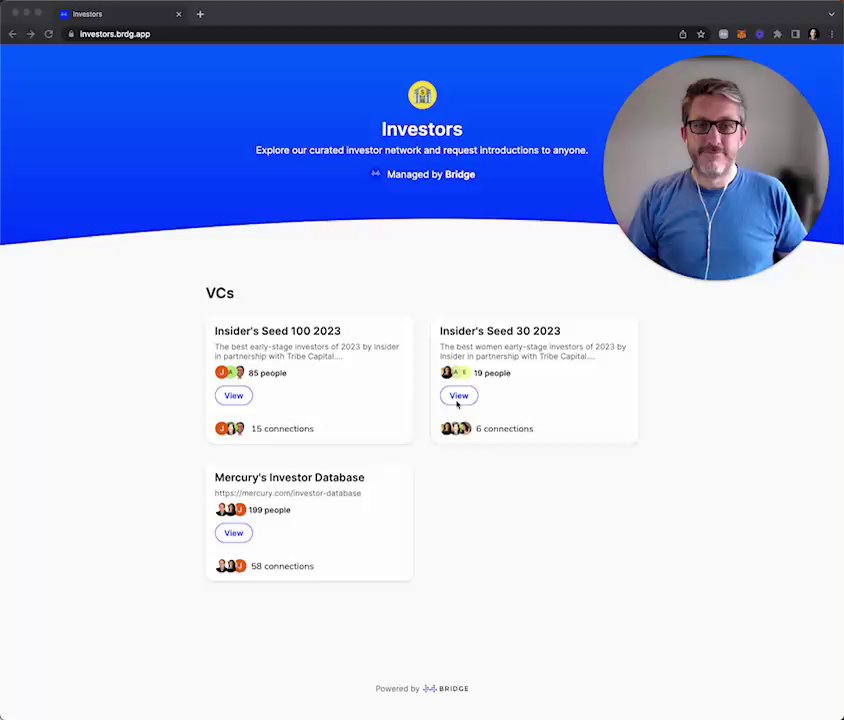Go forward in browser history
Screen dimensions: 844x720
(x=31, y=34)
